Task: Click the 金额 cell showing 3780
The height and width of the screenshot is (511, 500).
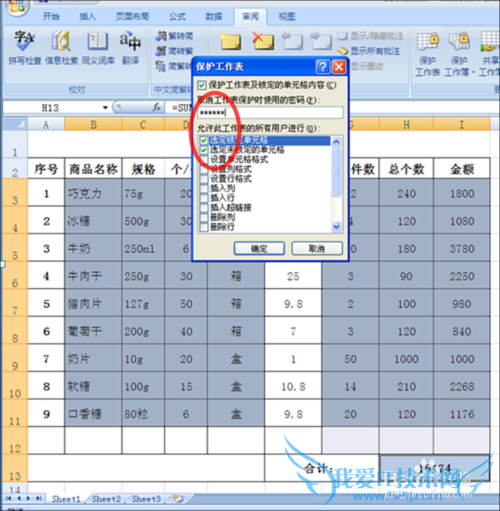Action: (462, 248)
